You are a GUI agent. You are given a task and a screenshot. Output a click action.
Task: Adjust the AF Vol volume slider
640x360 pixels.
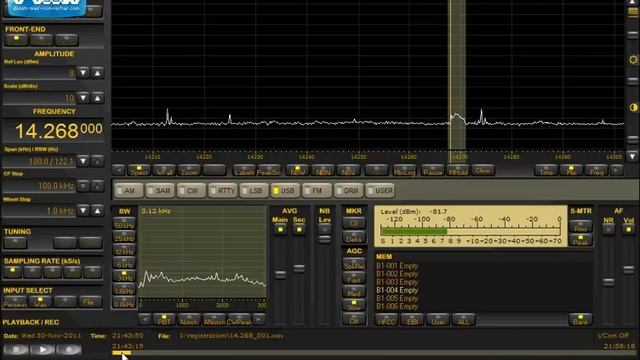click(629, 269)
